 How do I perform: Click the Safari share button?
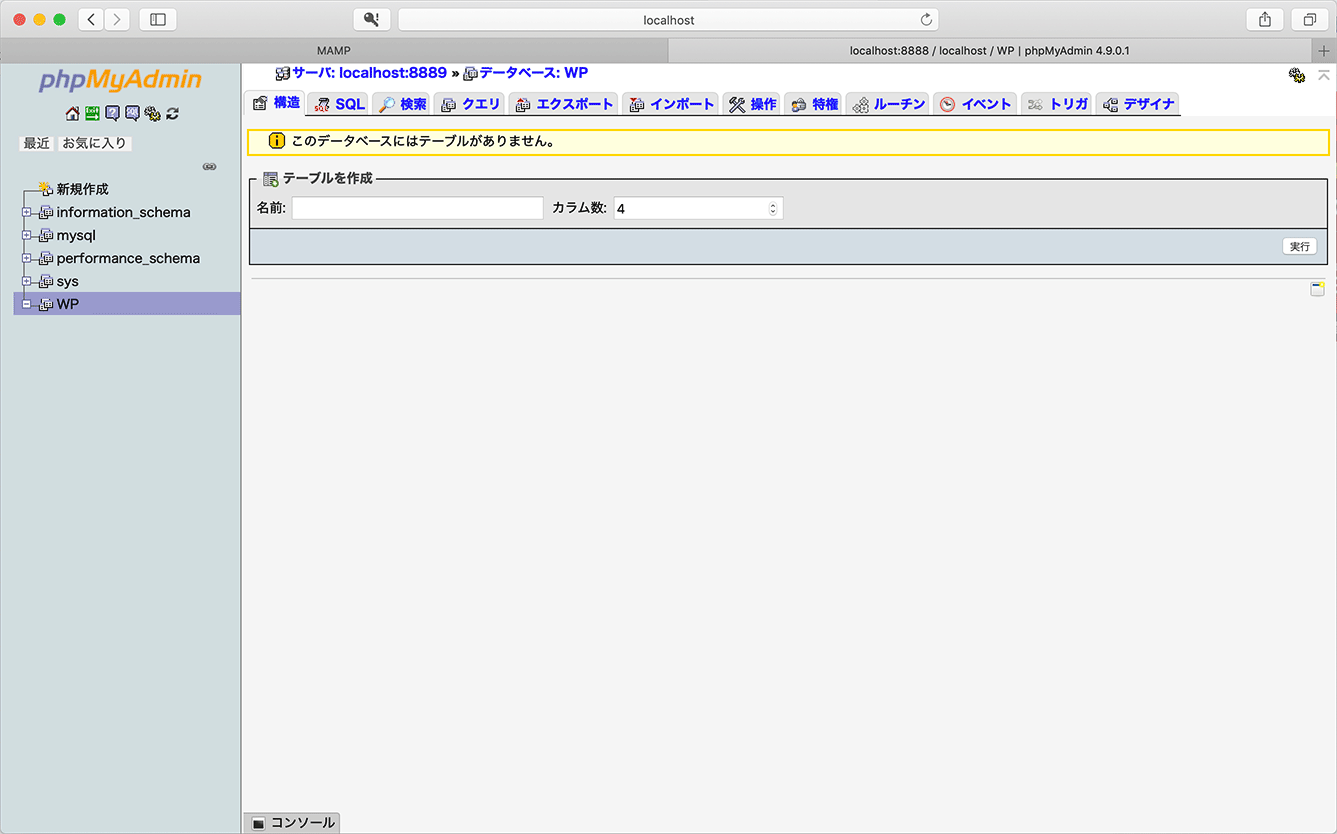(1265, 19)
